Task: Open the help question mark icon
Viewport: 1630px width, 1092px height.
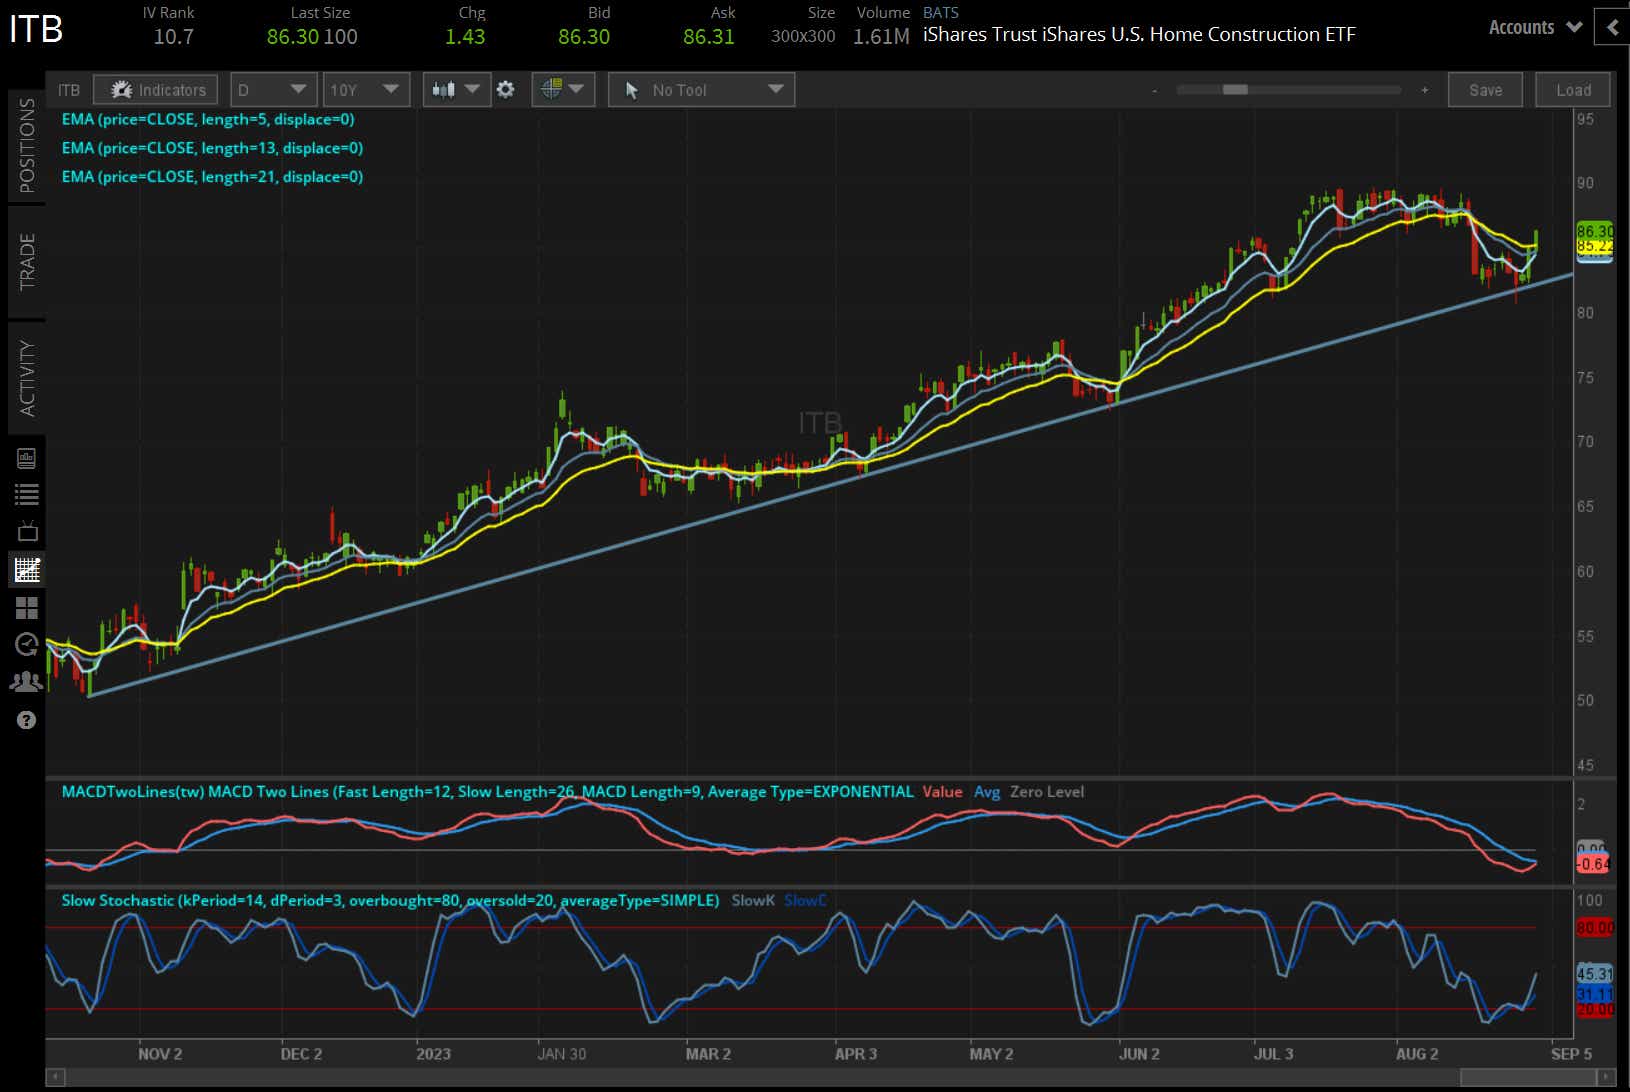Action: [27, 720]
